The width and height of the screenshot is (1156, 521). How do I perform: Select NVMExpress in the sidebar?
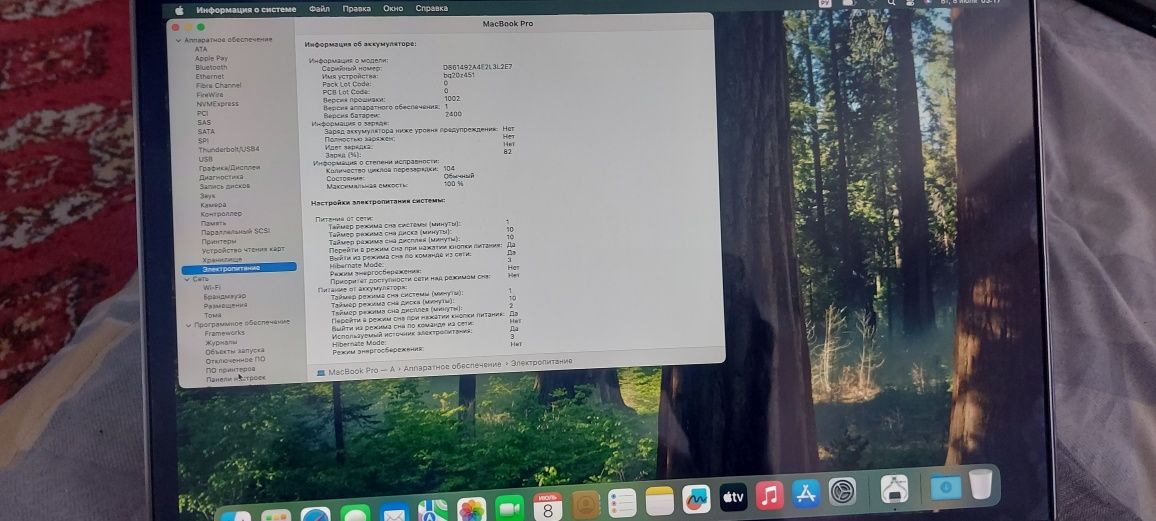tap(217, 104)
